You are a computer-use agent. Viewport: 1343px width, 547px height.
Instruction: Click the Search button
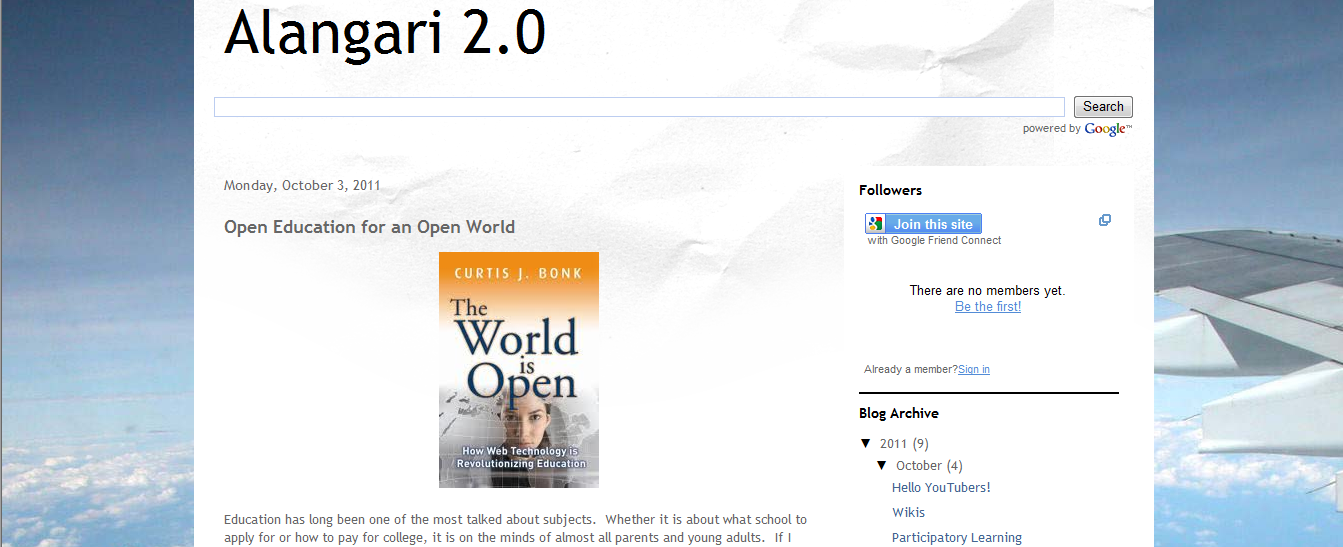coord(1103,107)
